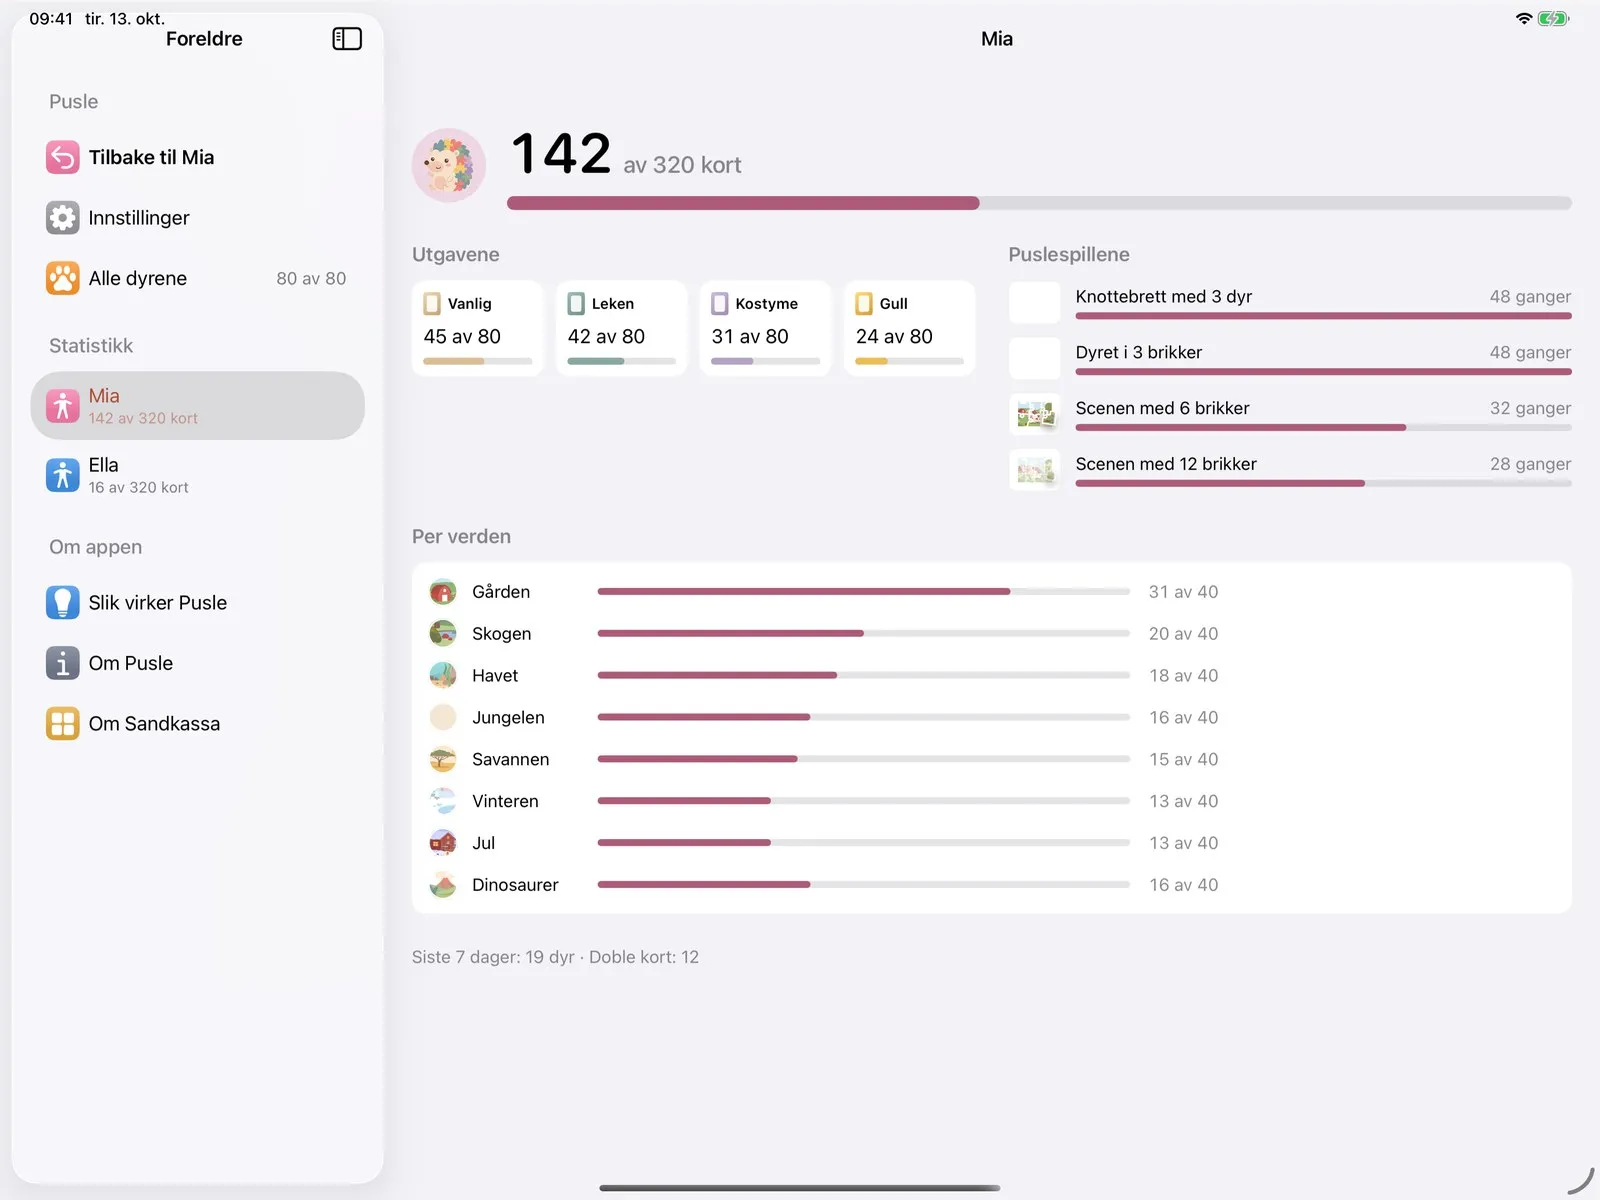Select the Gull edition card
Image resolution: width=1600 pixels, height=1200 pixels.
point(910,329)
